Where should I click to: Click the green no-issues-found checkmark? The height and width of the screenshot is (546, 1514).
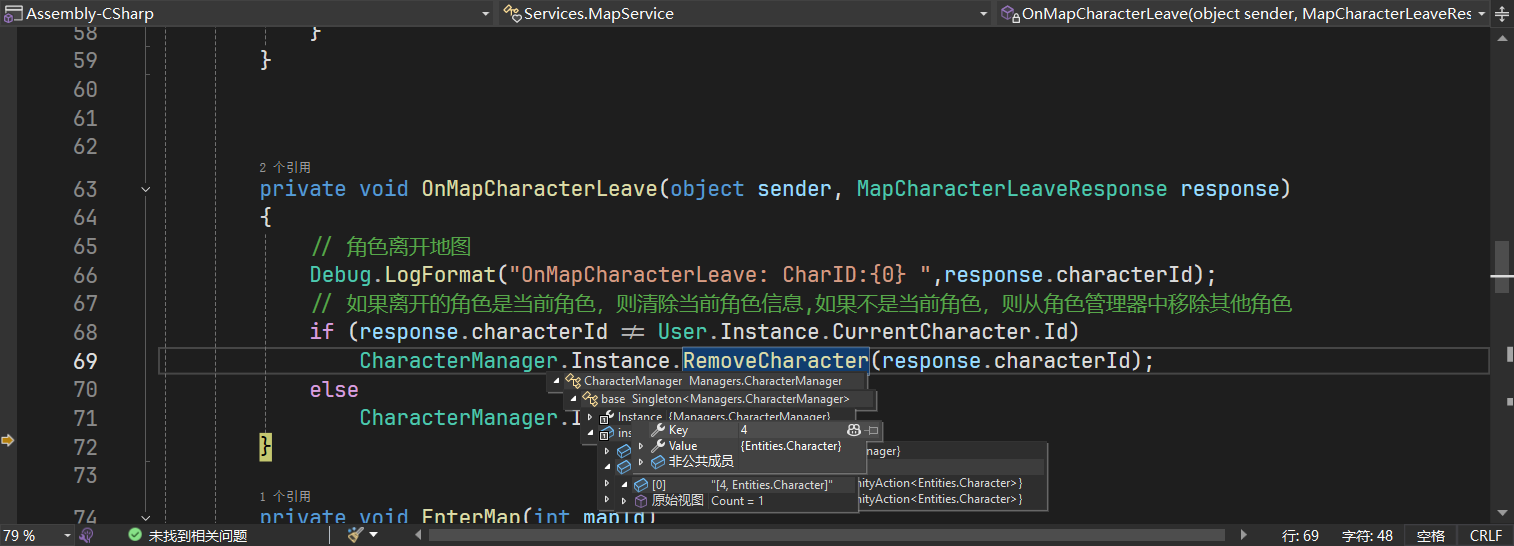[135, 535]
